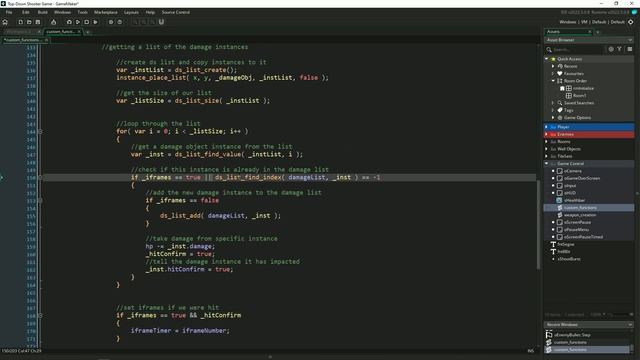Click the asset browser filter funnel icon
The image size is (640, 360).
pos(619,49)
